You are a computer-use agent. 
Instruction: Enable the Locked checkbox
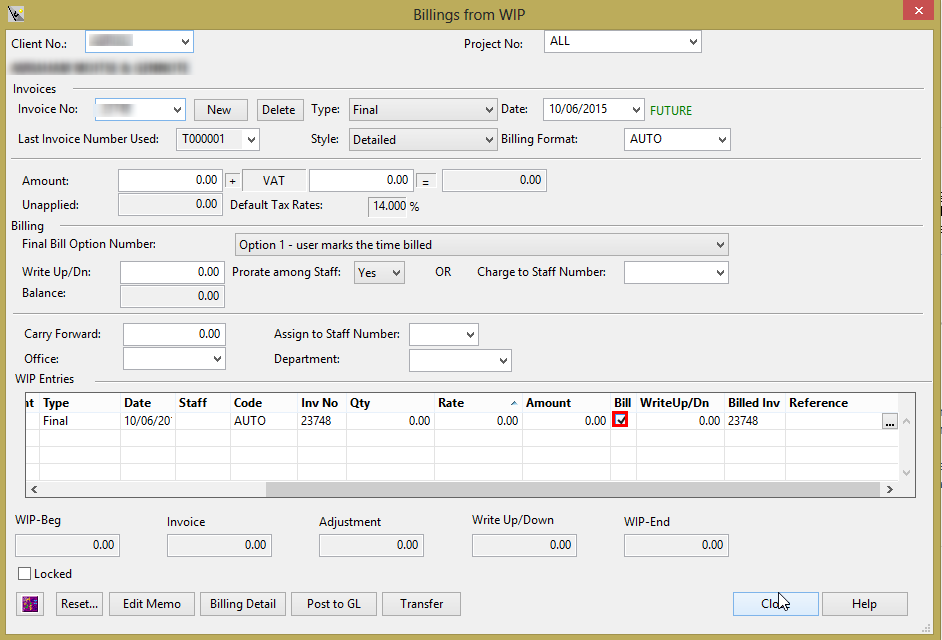tap(25, 574)
